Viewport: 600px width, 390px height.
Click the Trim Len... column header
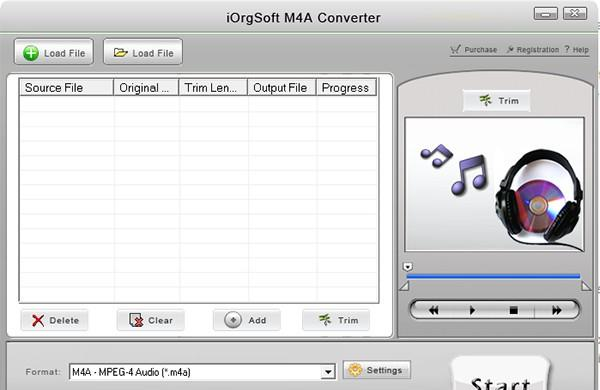pyautogui.click(x=213, y=88)
